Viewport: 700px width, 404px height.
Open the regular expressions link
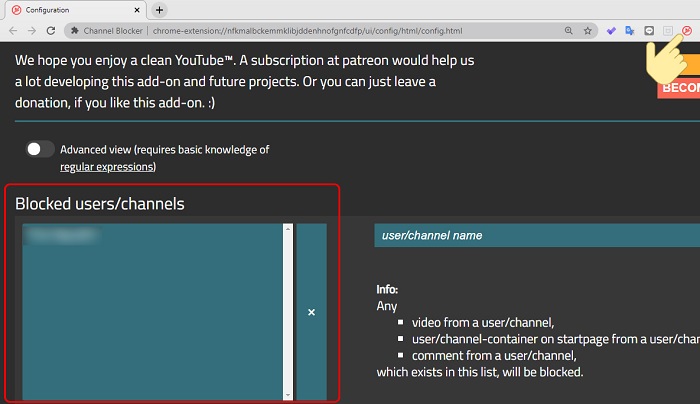coord(108,166)
